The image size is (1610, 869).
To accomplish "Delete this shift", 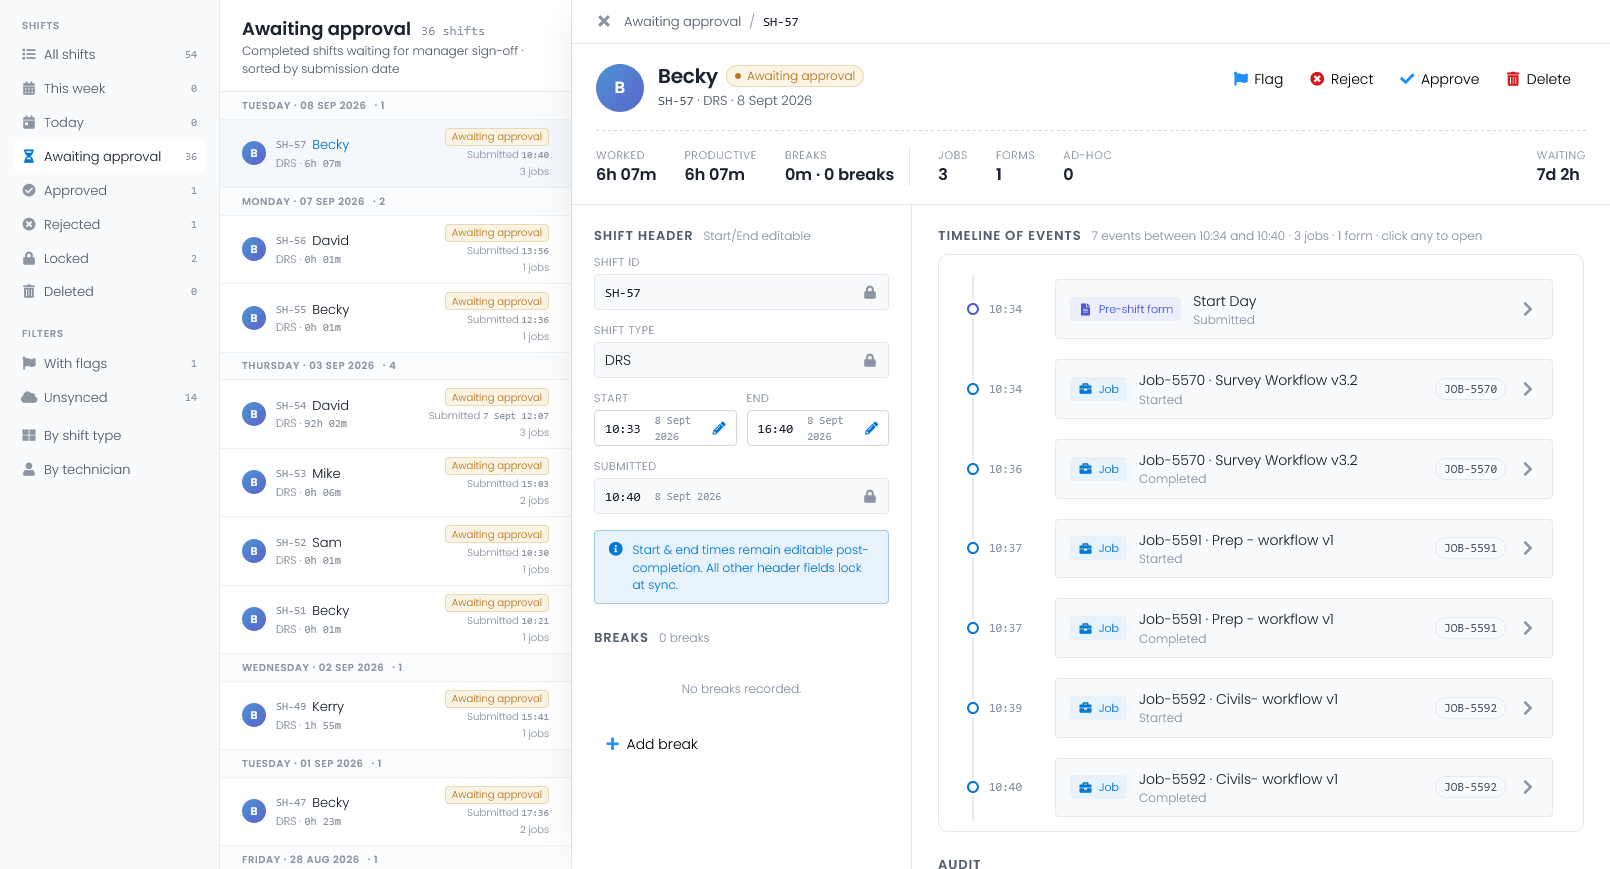I will 1538,79.
